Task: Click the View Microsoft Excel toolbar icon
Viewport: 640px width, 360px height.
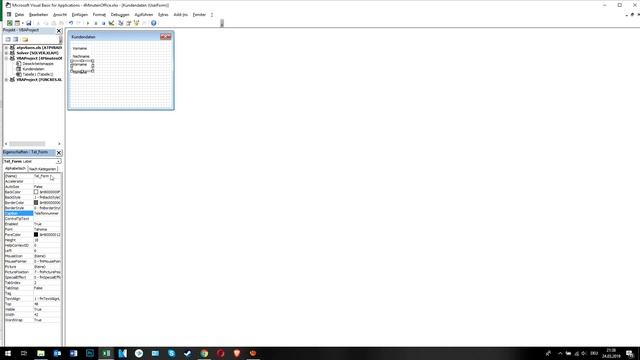Action: [9, 23]
